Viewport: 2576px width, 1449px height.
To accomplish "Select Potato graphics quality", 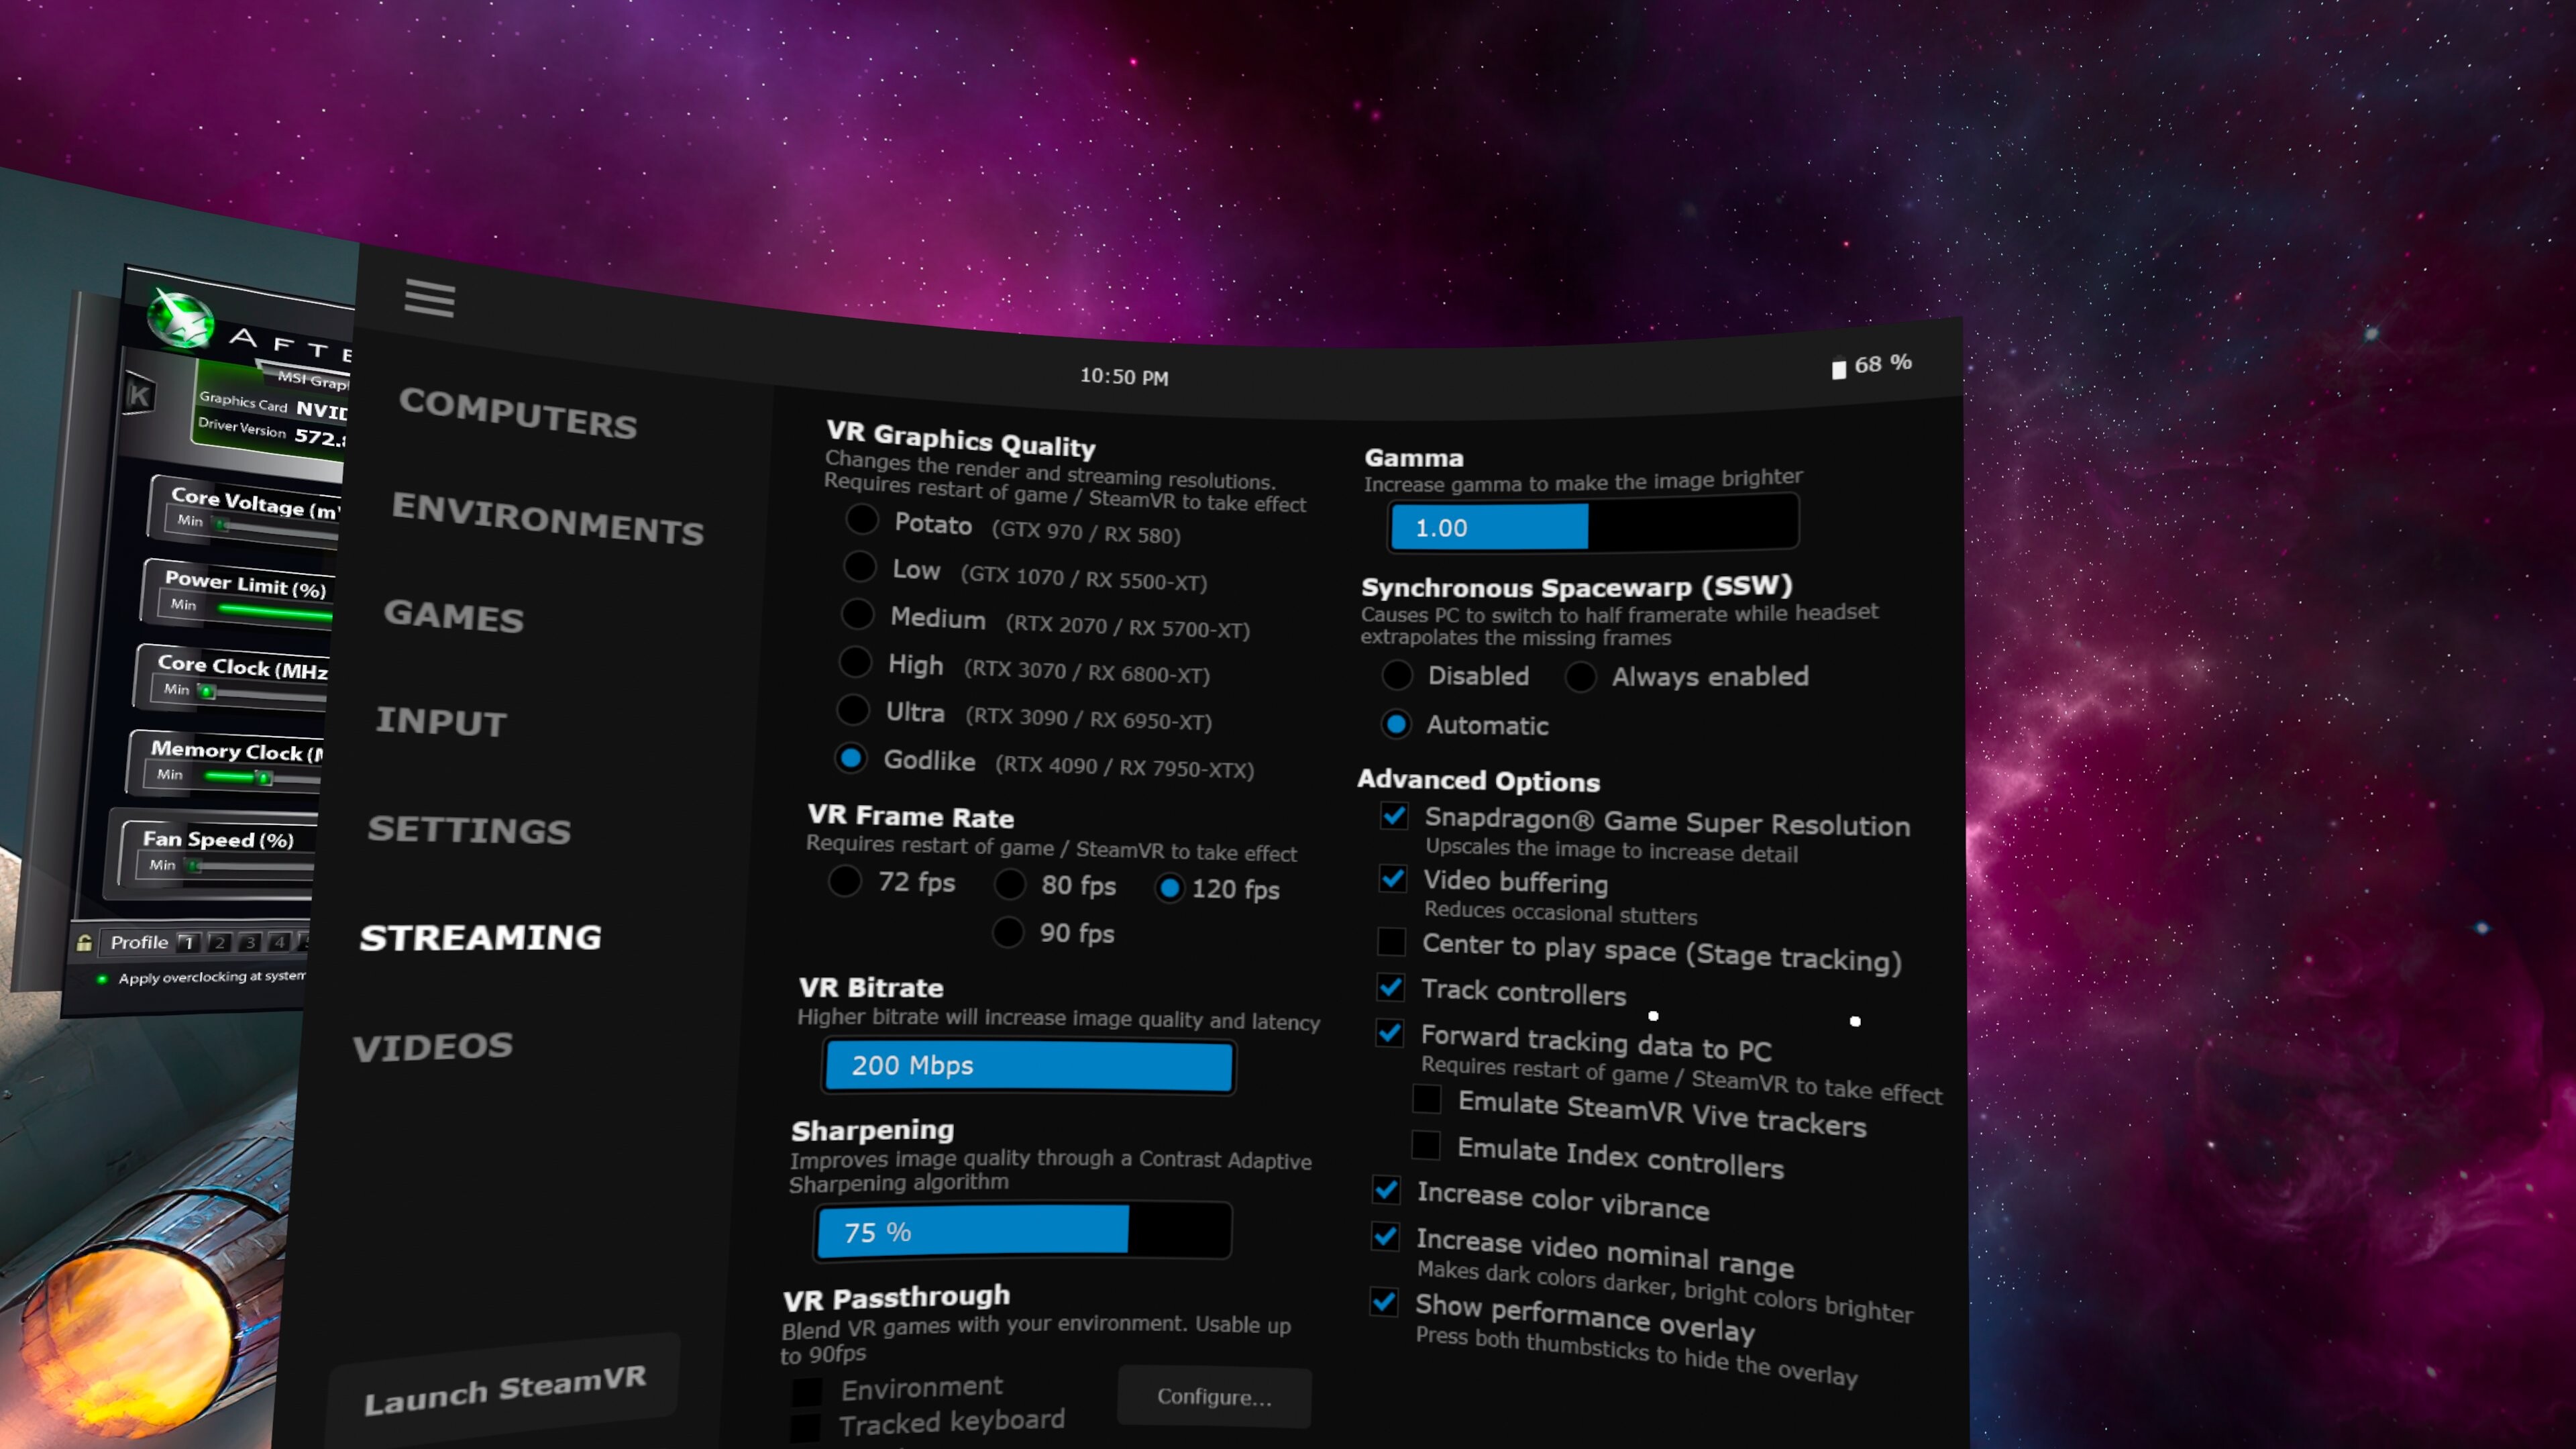I will (861, 519).
